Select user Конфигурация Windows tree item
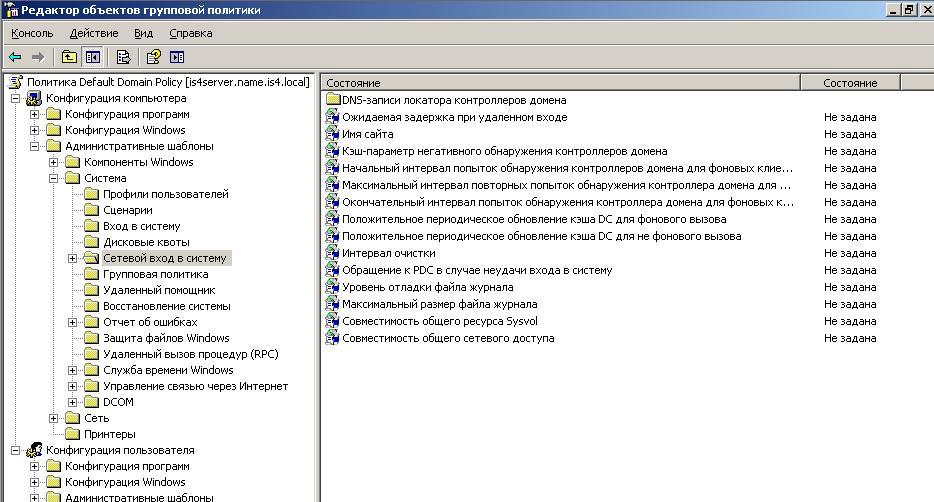 125,482
